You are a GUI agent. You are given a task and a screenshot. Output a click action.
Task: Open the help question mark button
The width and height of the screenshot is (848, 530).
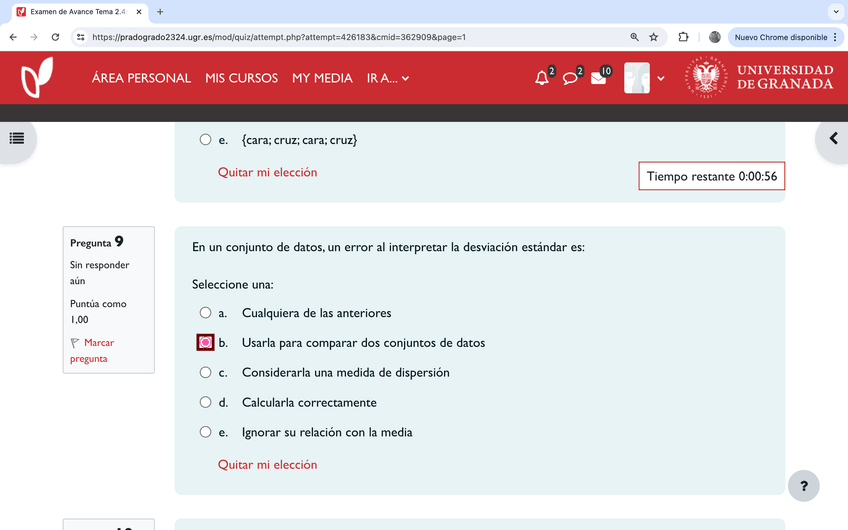(x=803, y=486)
